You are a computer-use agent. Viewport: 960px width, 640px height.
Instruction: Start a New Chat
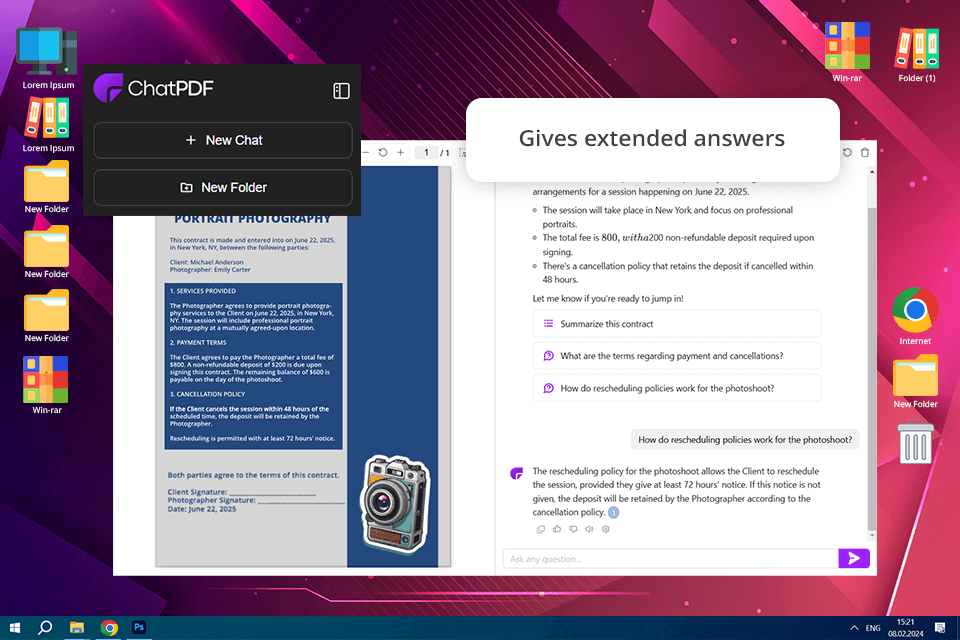pyautogui.click(x=223, y=140)
